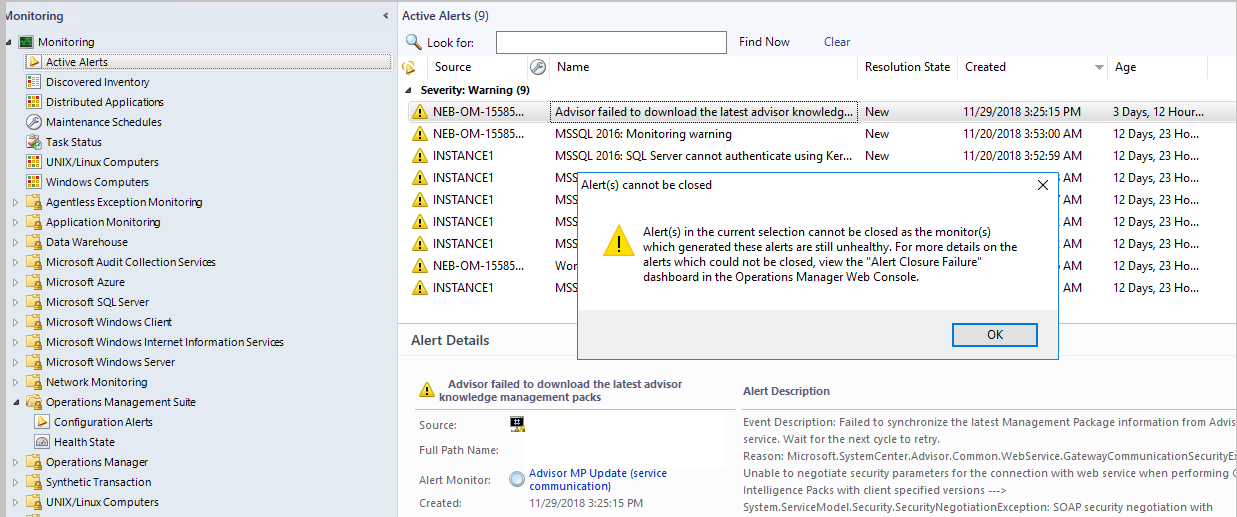Collapse the Operations Management Suite folder
The width and height of the screenshot is (1237, 517).
click(x=15, y=402)
